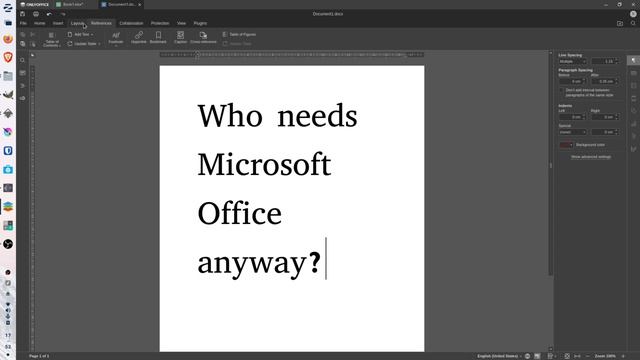Switch to the Collaboration ribbon tab
Screen dimensions: 640x360
coord(131,23)
